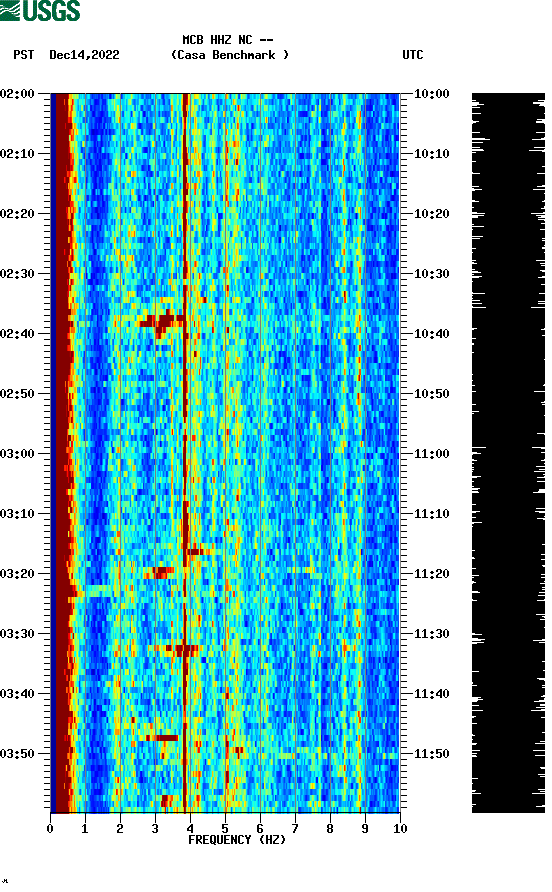Click the 03:10 PST time label
The width and height of the screenshot is (552, 892).
coord(18,514)
